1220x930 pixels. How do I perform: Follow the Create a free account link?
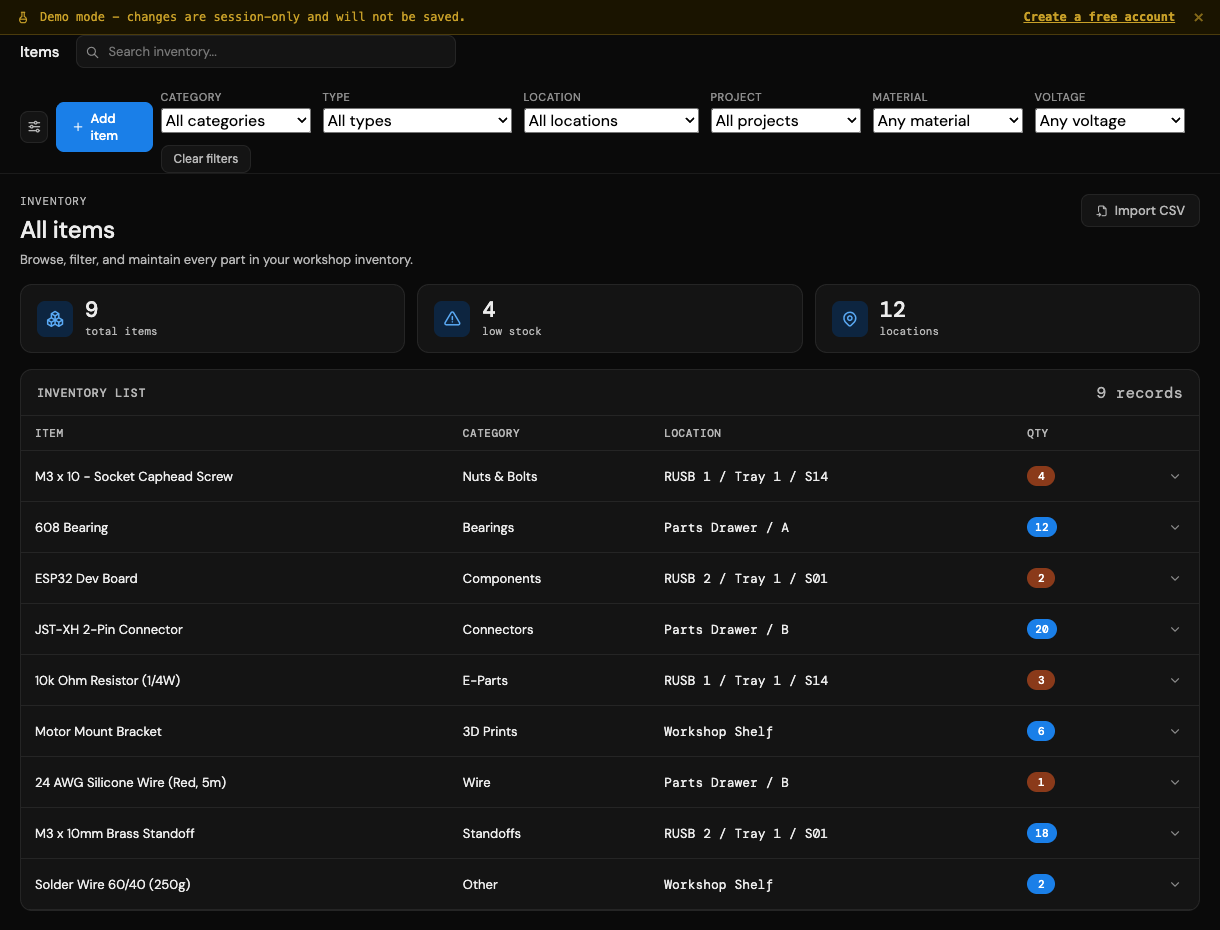pos(1099,17)
